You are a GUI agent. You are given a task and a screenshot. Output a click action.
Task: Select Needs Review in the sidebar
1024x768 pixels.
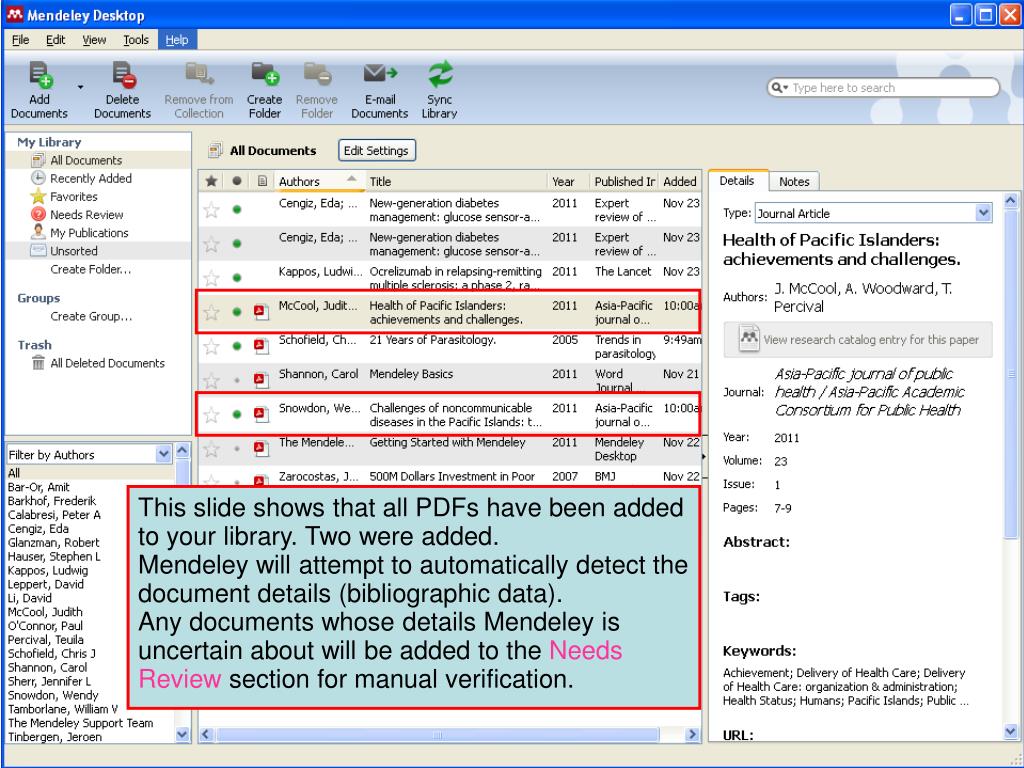coord(86,215)
